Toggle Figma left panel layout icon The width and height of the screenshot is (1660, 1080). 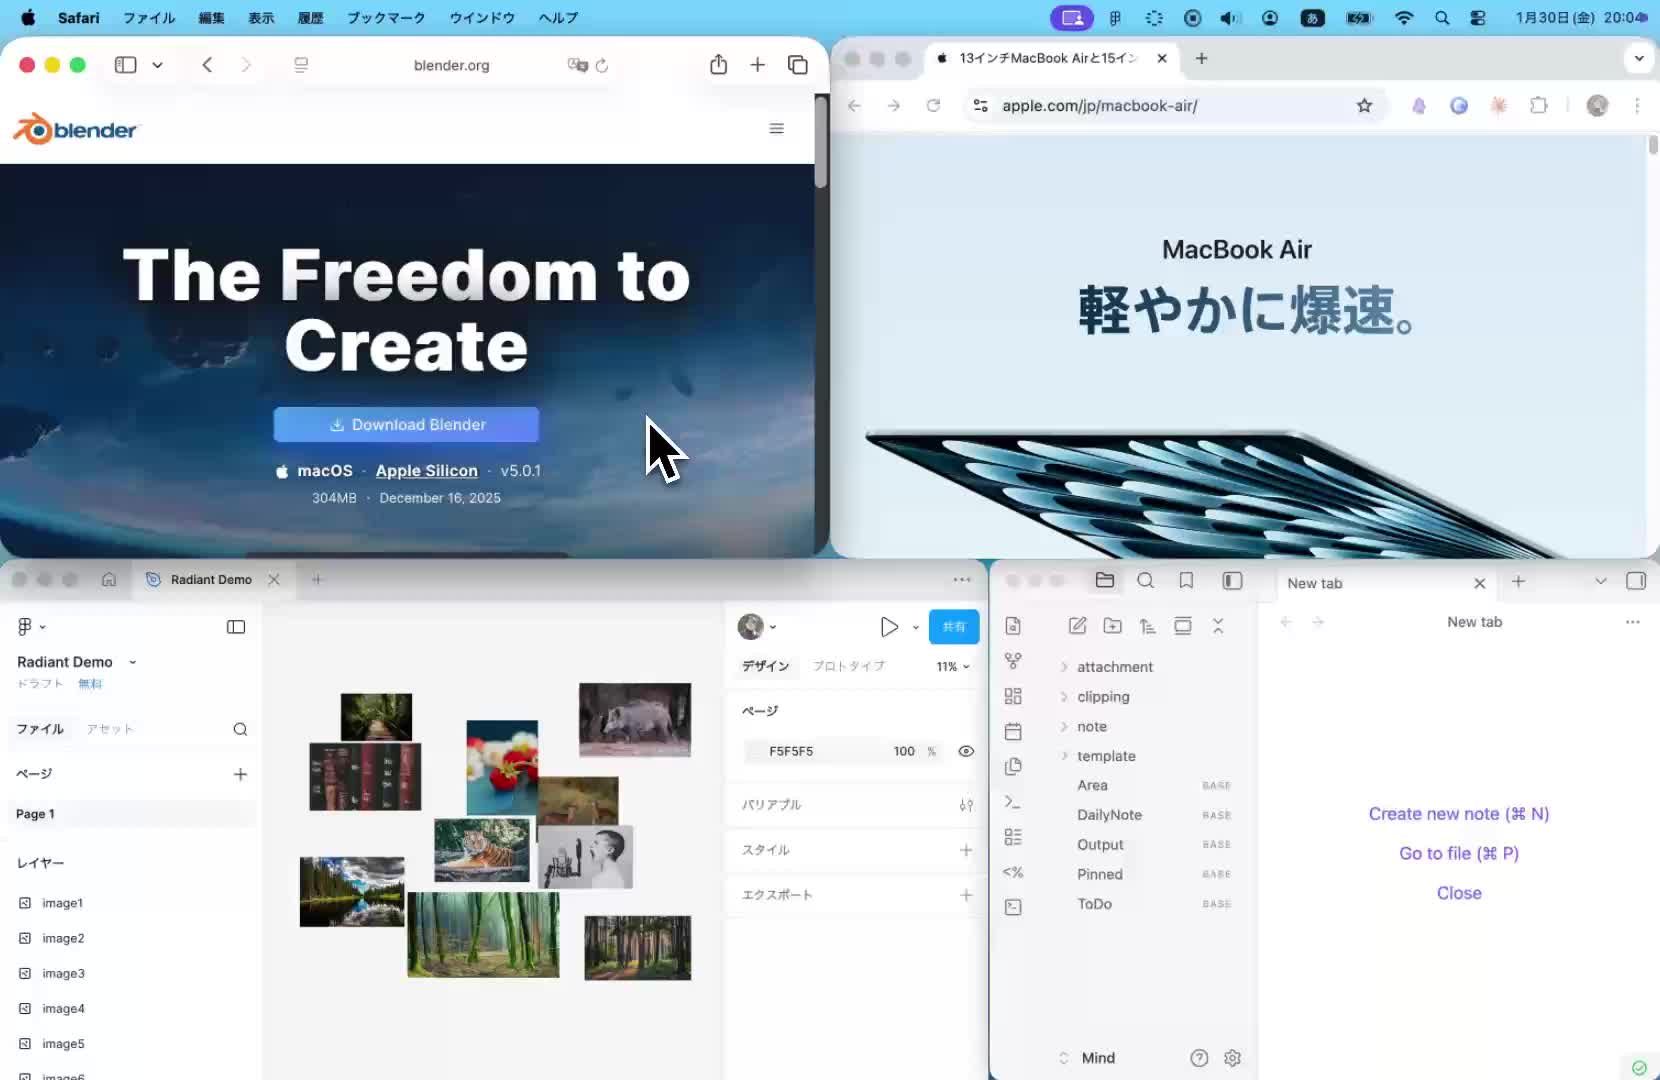tap(236, 627)
